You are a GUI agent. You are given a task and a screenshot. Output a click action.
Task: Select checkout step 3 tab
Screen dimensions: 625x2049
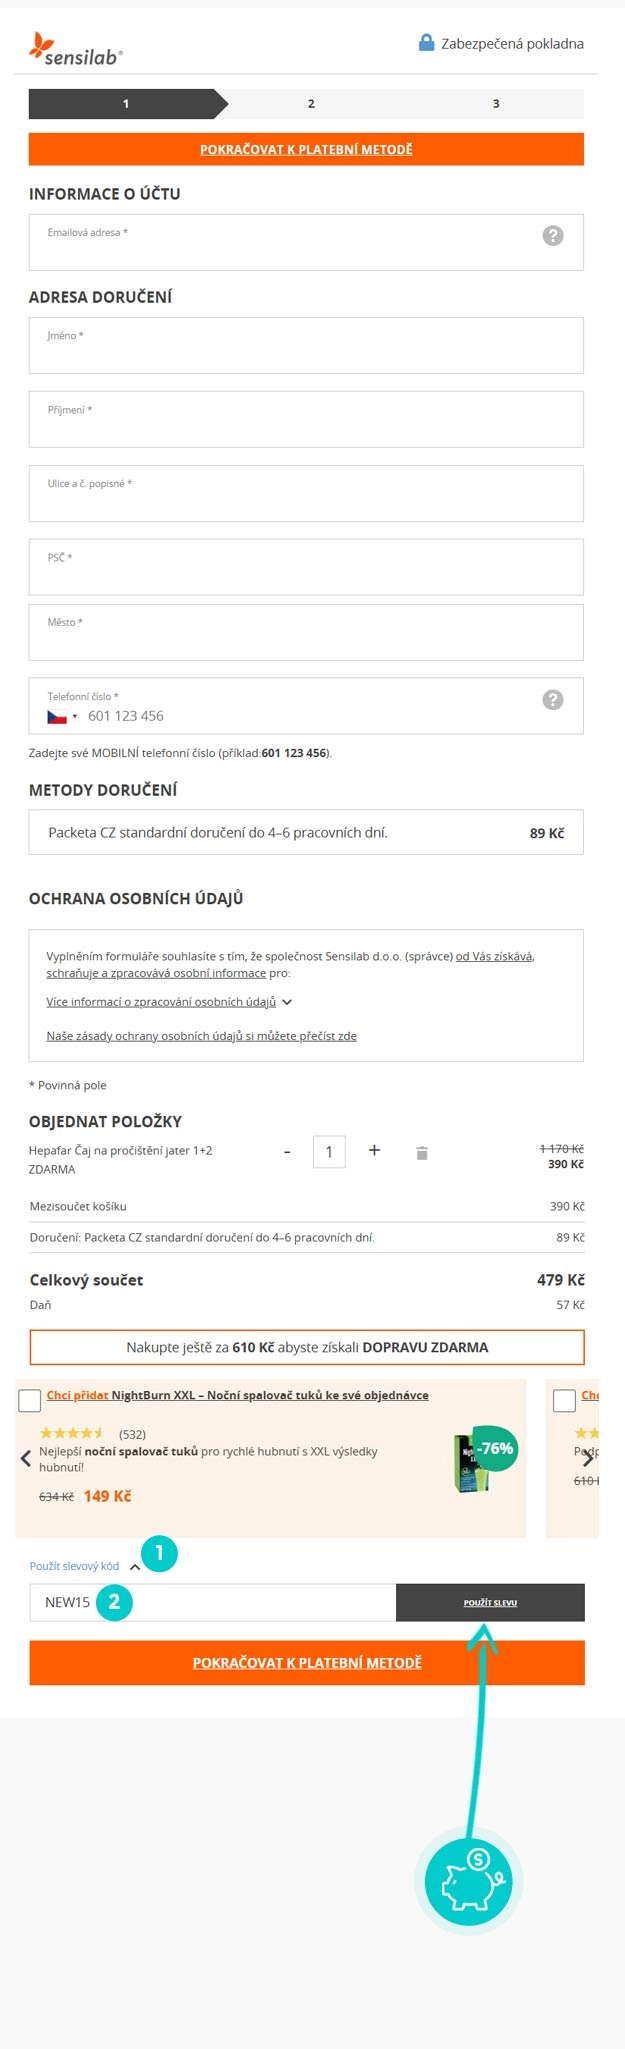tap(496, 104)
